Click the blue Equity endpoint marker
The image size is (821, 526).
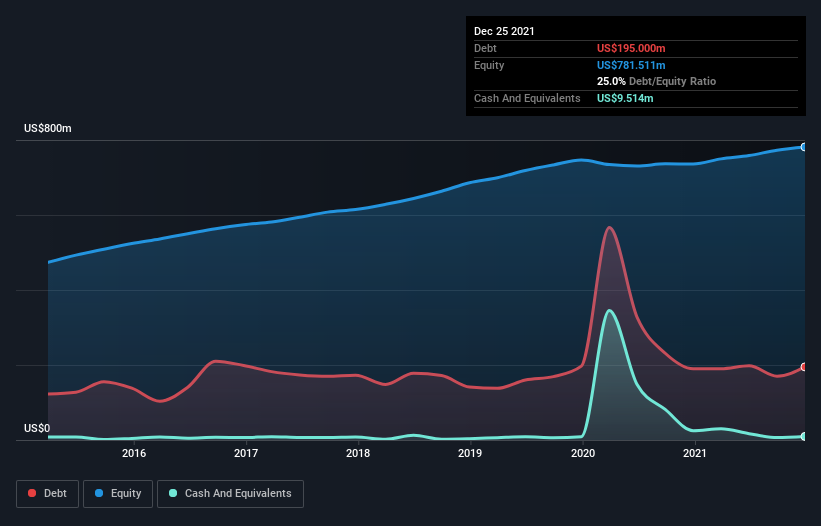pyautogui.click(x=804, y=147)
